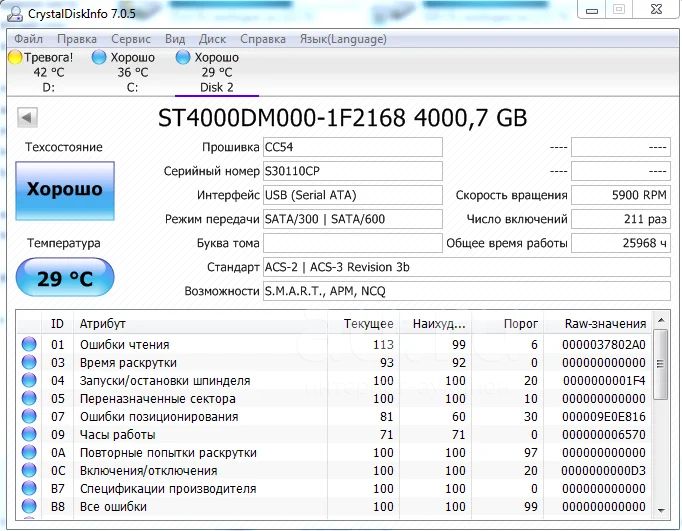Screen dimensions: 682x531
Task: Click the Порог column header
Action: [x=508, y=324]
